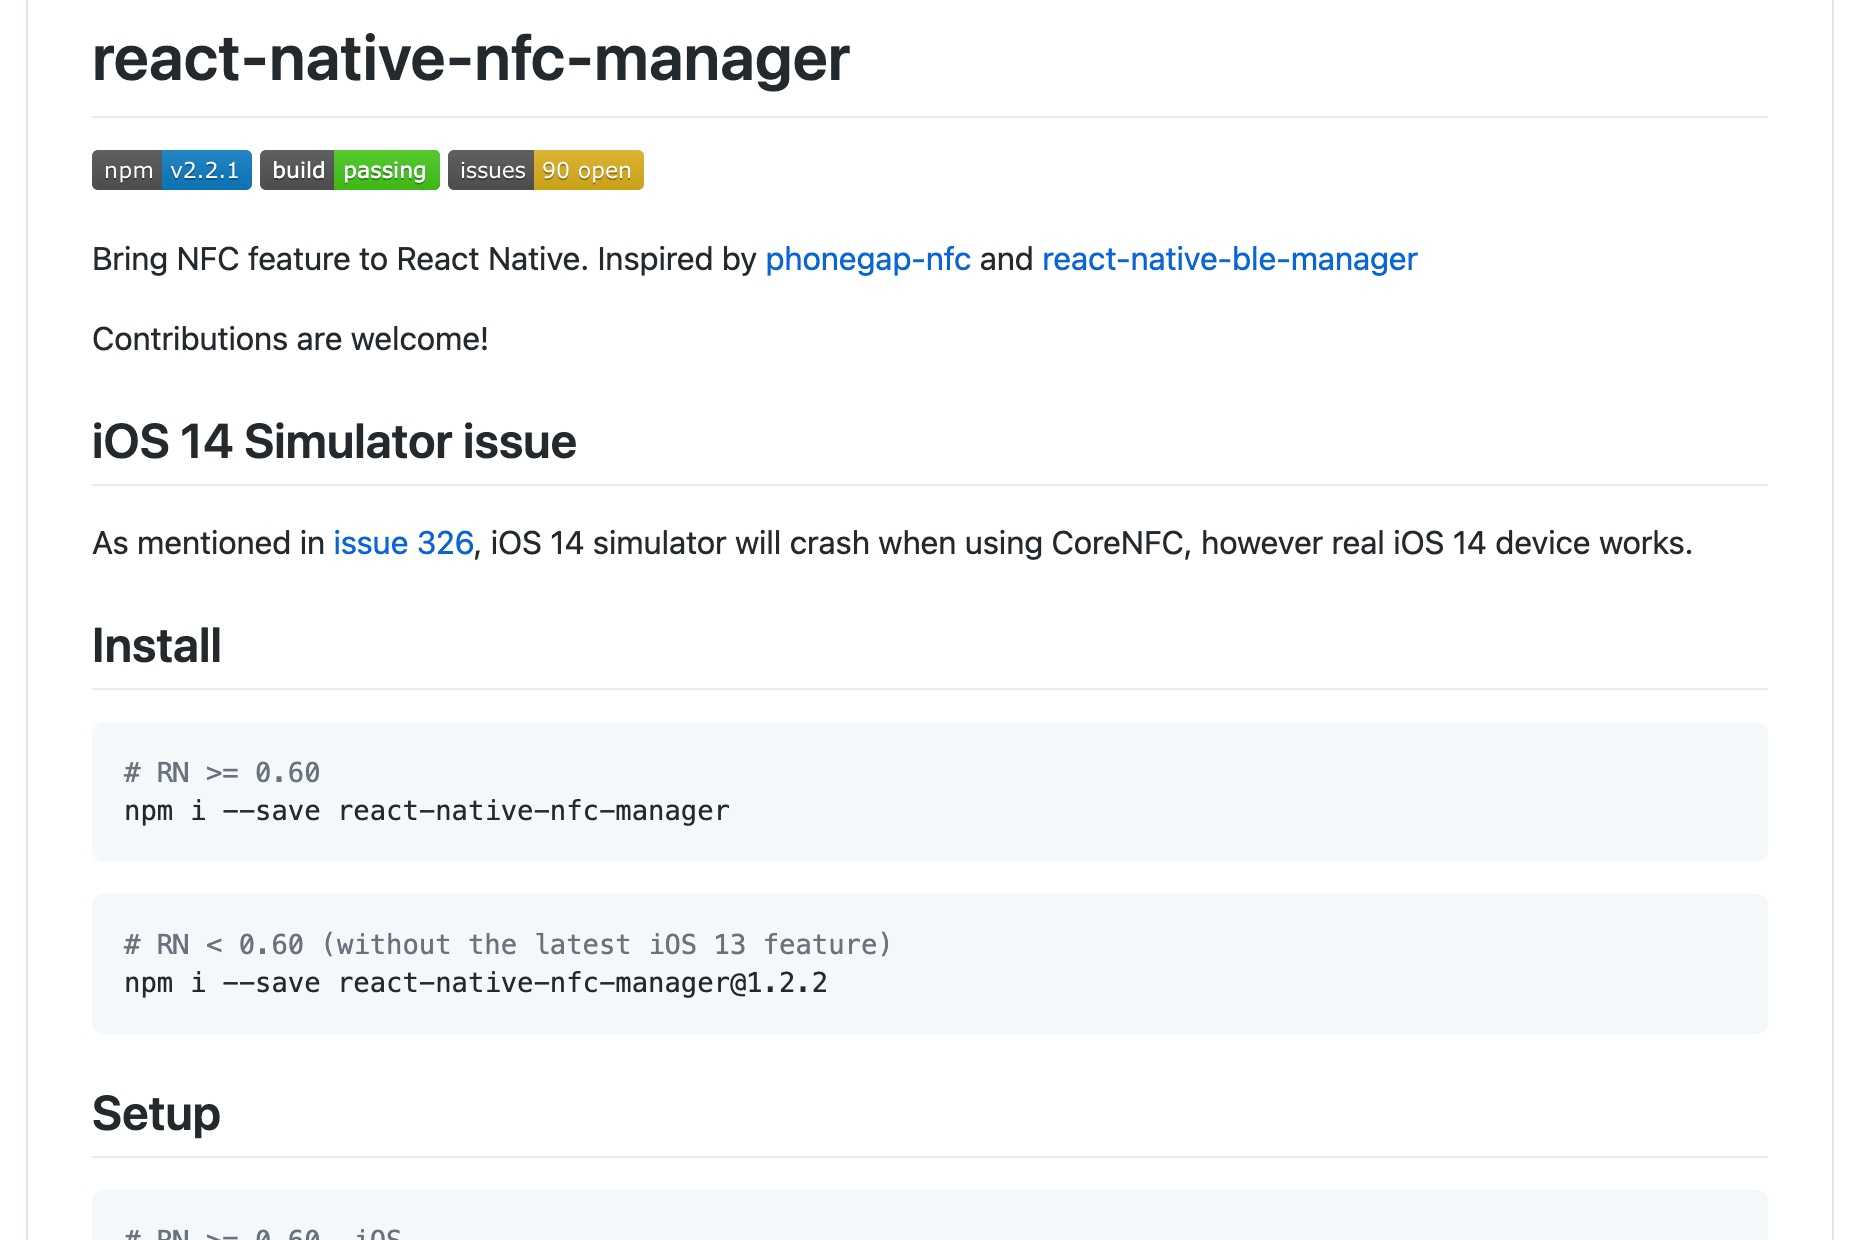
Task: Open the phonegap-nfc link
Action: click(x=867, y=259)
